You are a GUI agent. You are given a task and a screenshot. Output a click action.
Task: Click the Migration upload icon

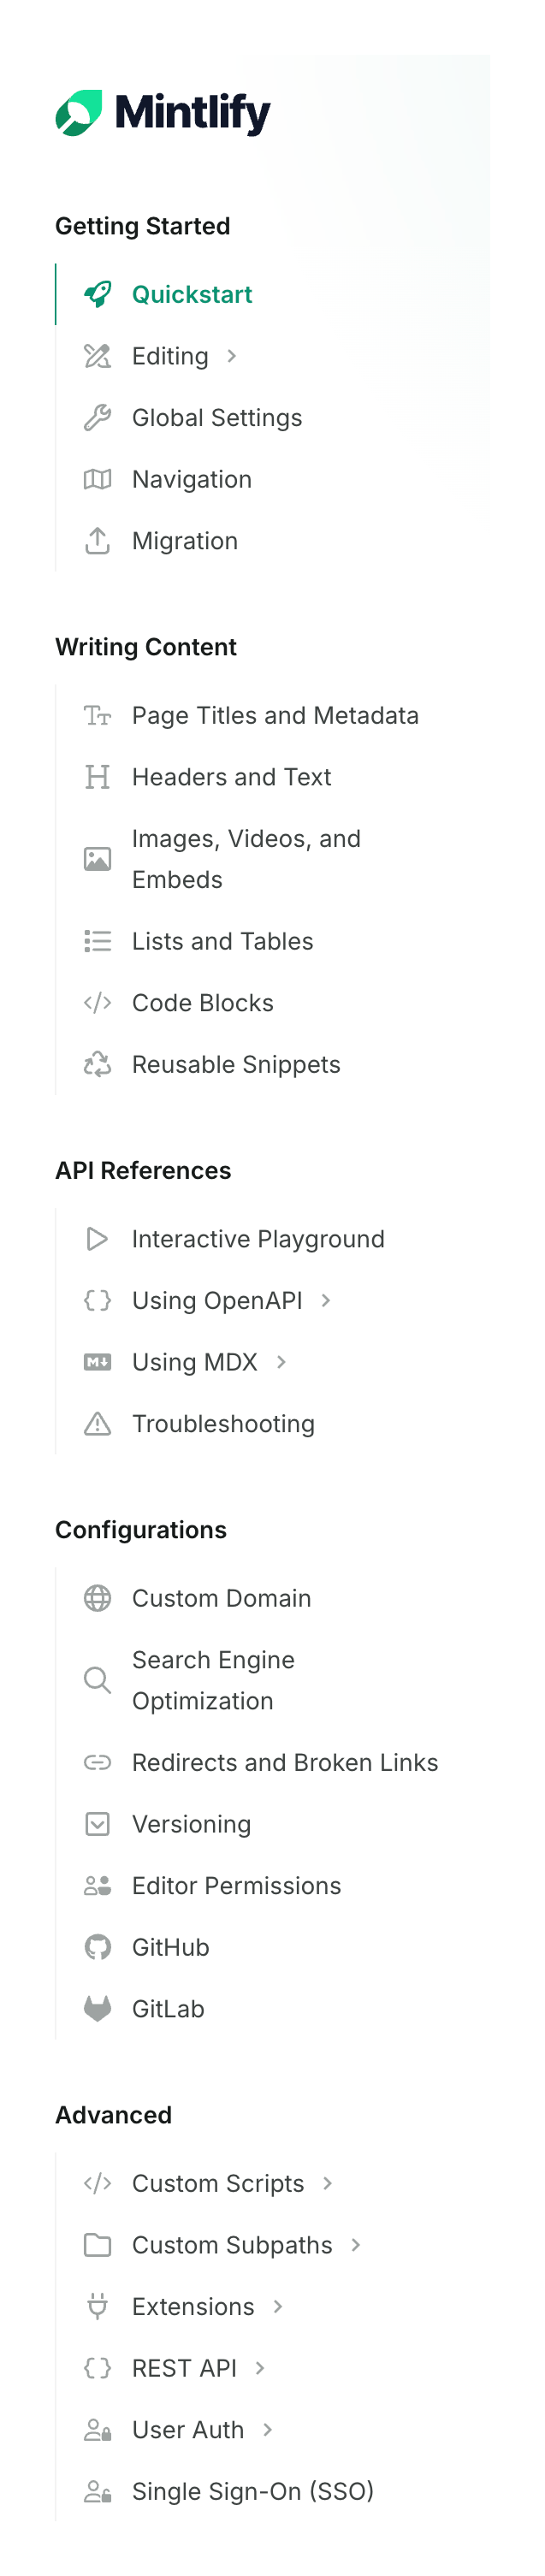(97, 541)
